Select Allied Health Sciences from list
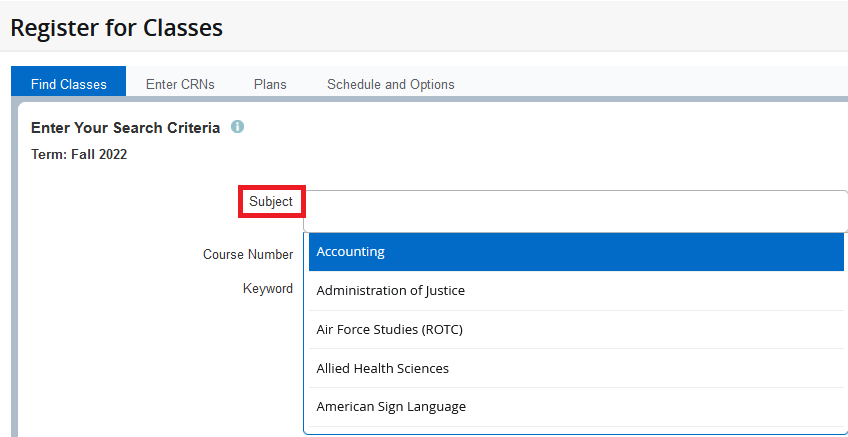Viewport: 848px width, 437px height. click(576, 368)
